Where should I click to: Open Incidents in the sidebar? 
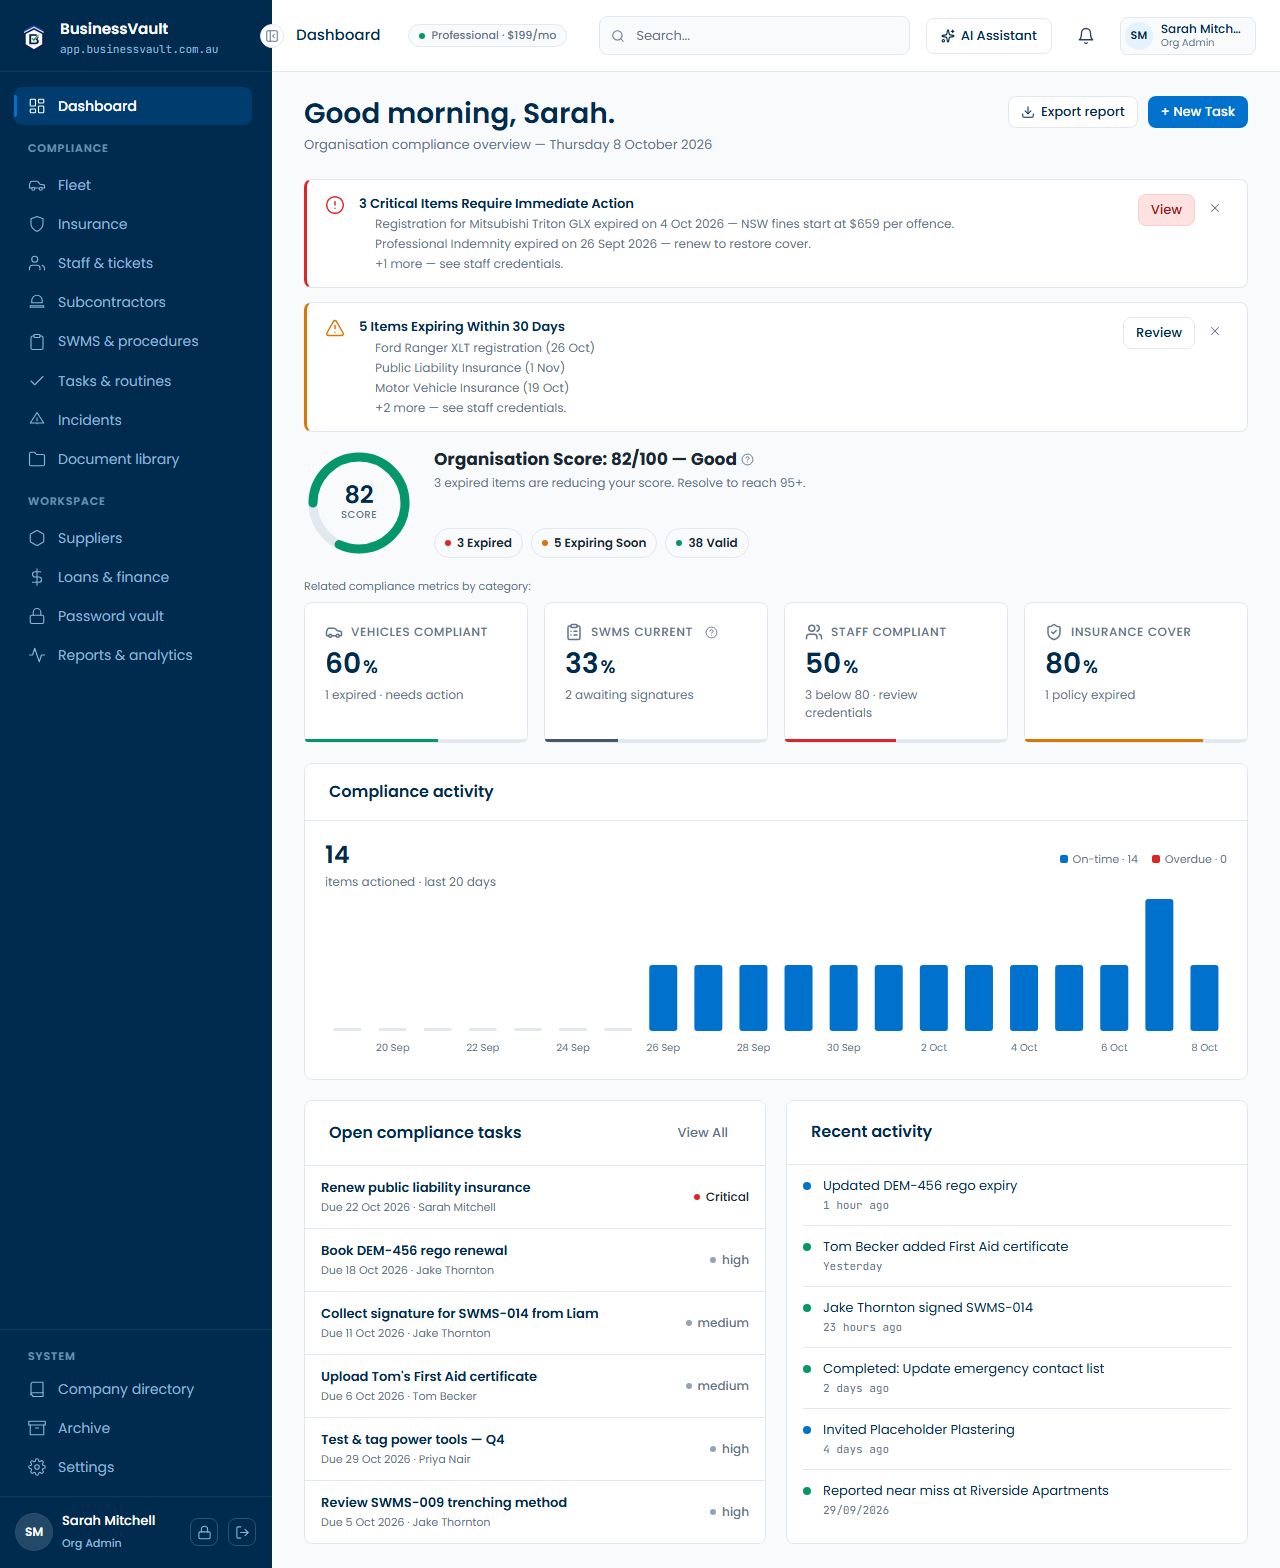click(x=133, y=420)
